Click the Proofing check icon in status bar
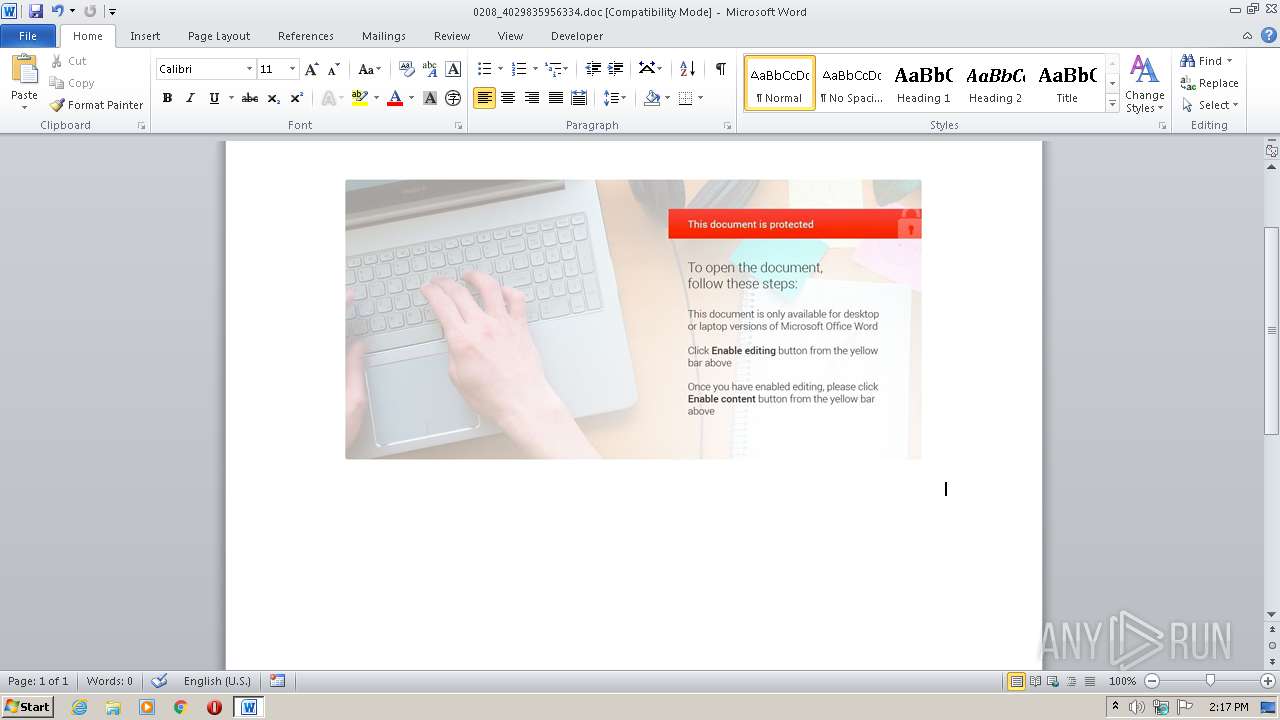This screenshot has width=1280, height=720. coord(159,681)
